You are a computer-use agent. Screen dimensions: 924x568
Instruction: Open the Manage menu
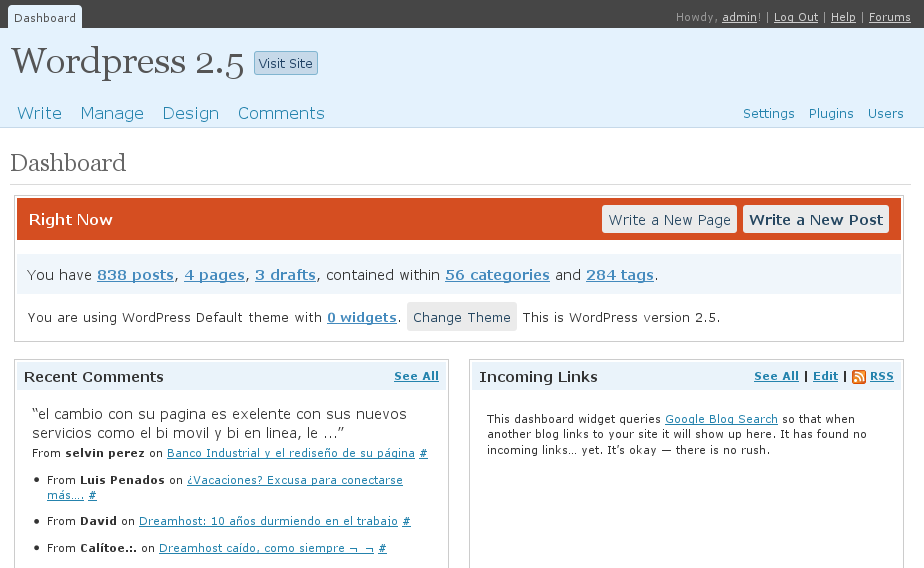tap(112, 113)
